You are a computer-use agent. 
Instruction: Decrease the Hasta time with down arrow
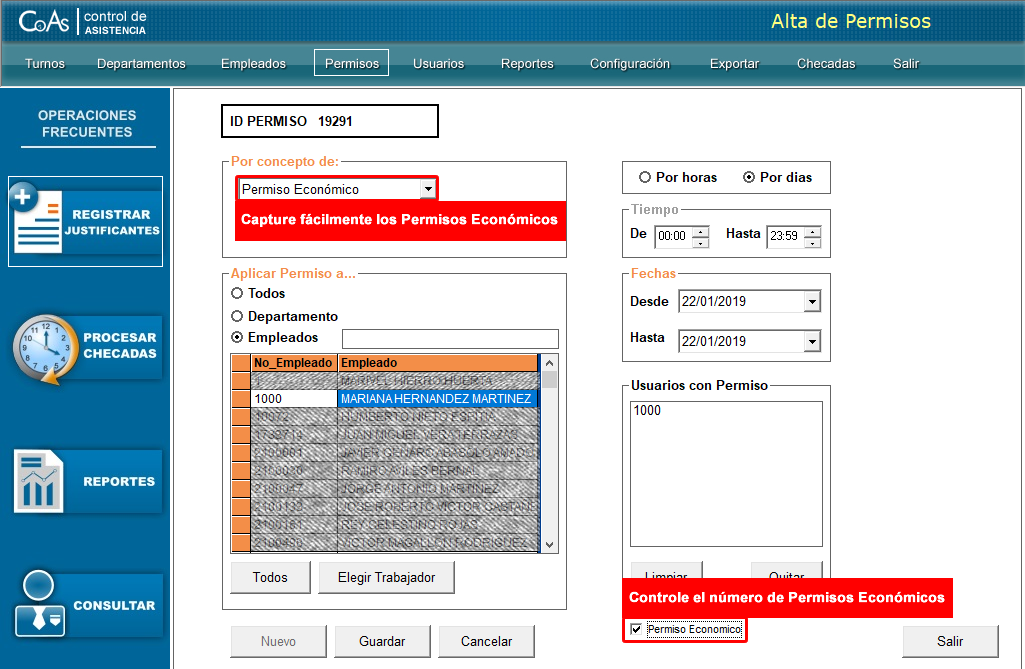[x=813, y=242]
